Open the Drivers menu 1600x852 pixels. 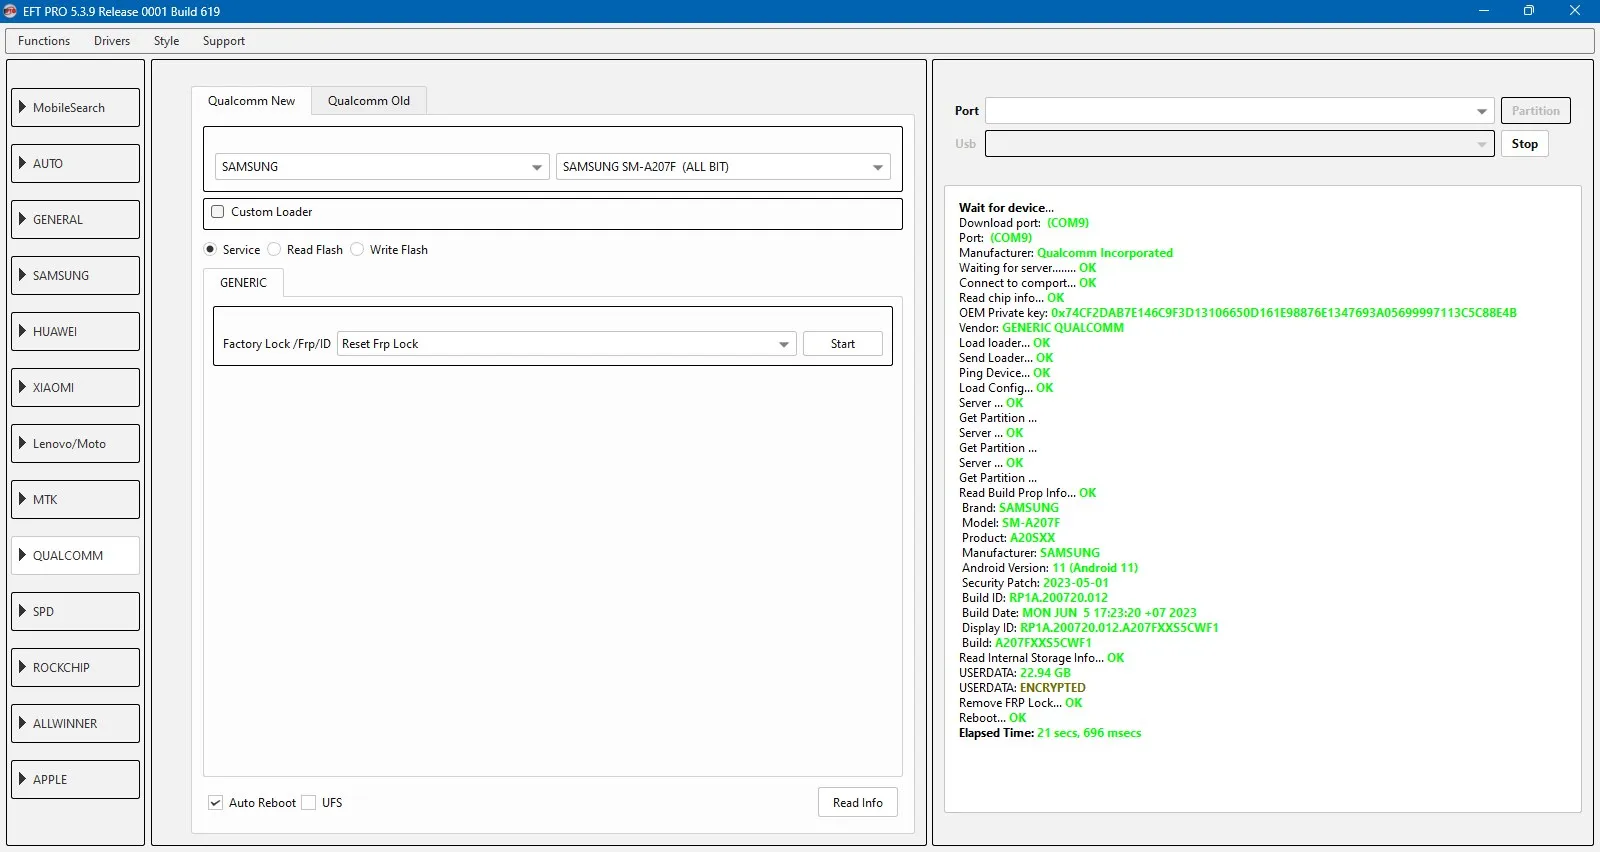(x=112, y=41)
